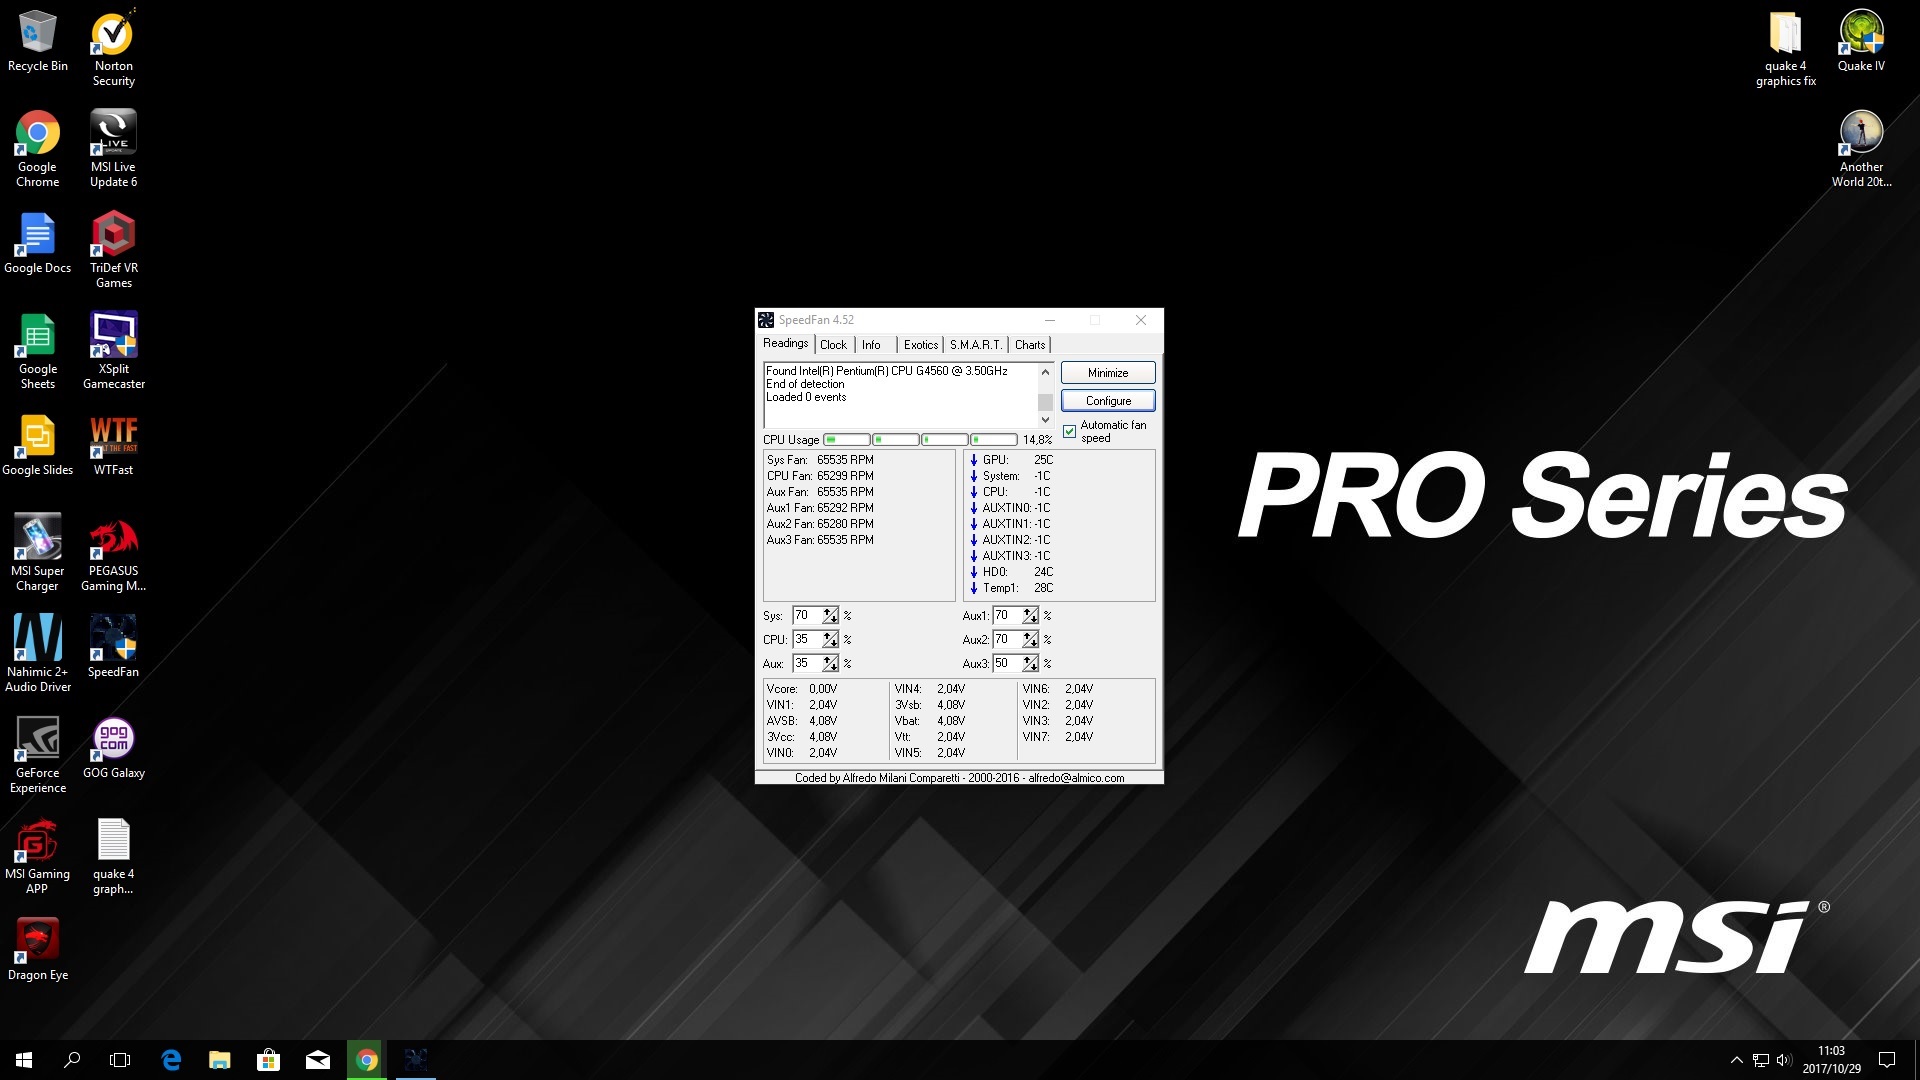Launch GOG Galaxy desktop shortcut
Screen dimensions: 1920x1080
tap(113, 748)
